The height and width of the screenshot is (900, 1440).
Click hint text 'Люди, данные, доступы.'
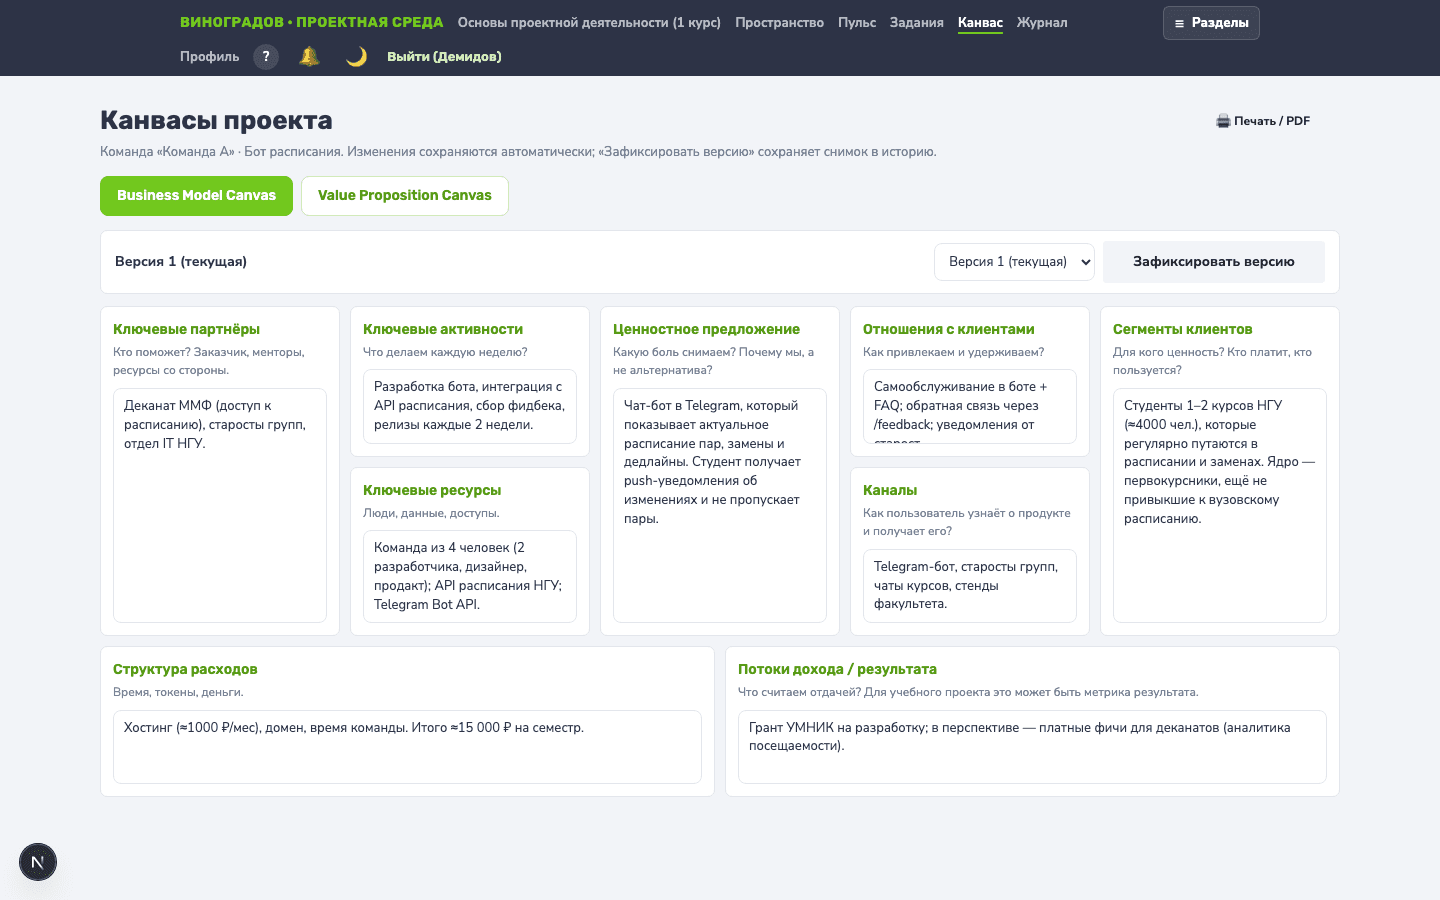tap(431, 513)
